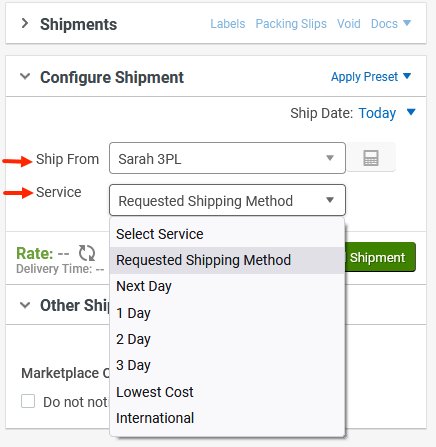Collapse the Other Shipping section chevron
Image resolution: width=436 pixels, height=447 pixels.
tap(25, 305)
